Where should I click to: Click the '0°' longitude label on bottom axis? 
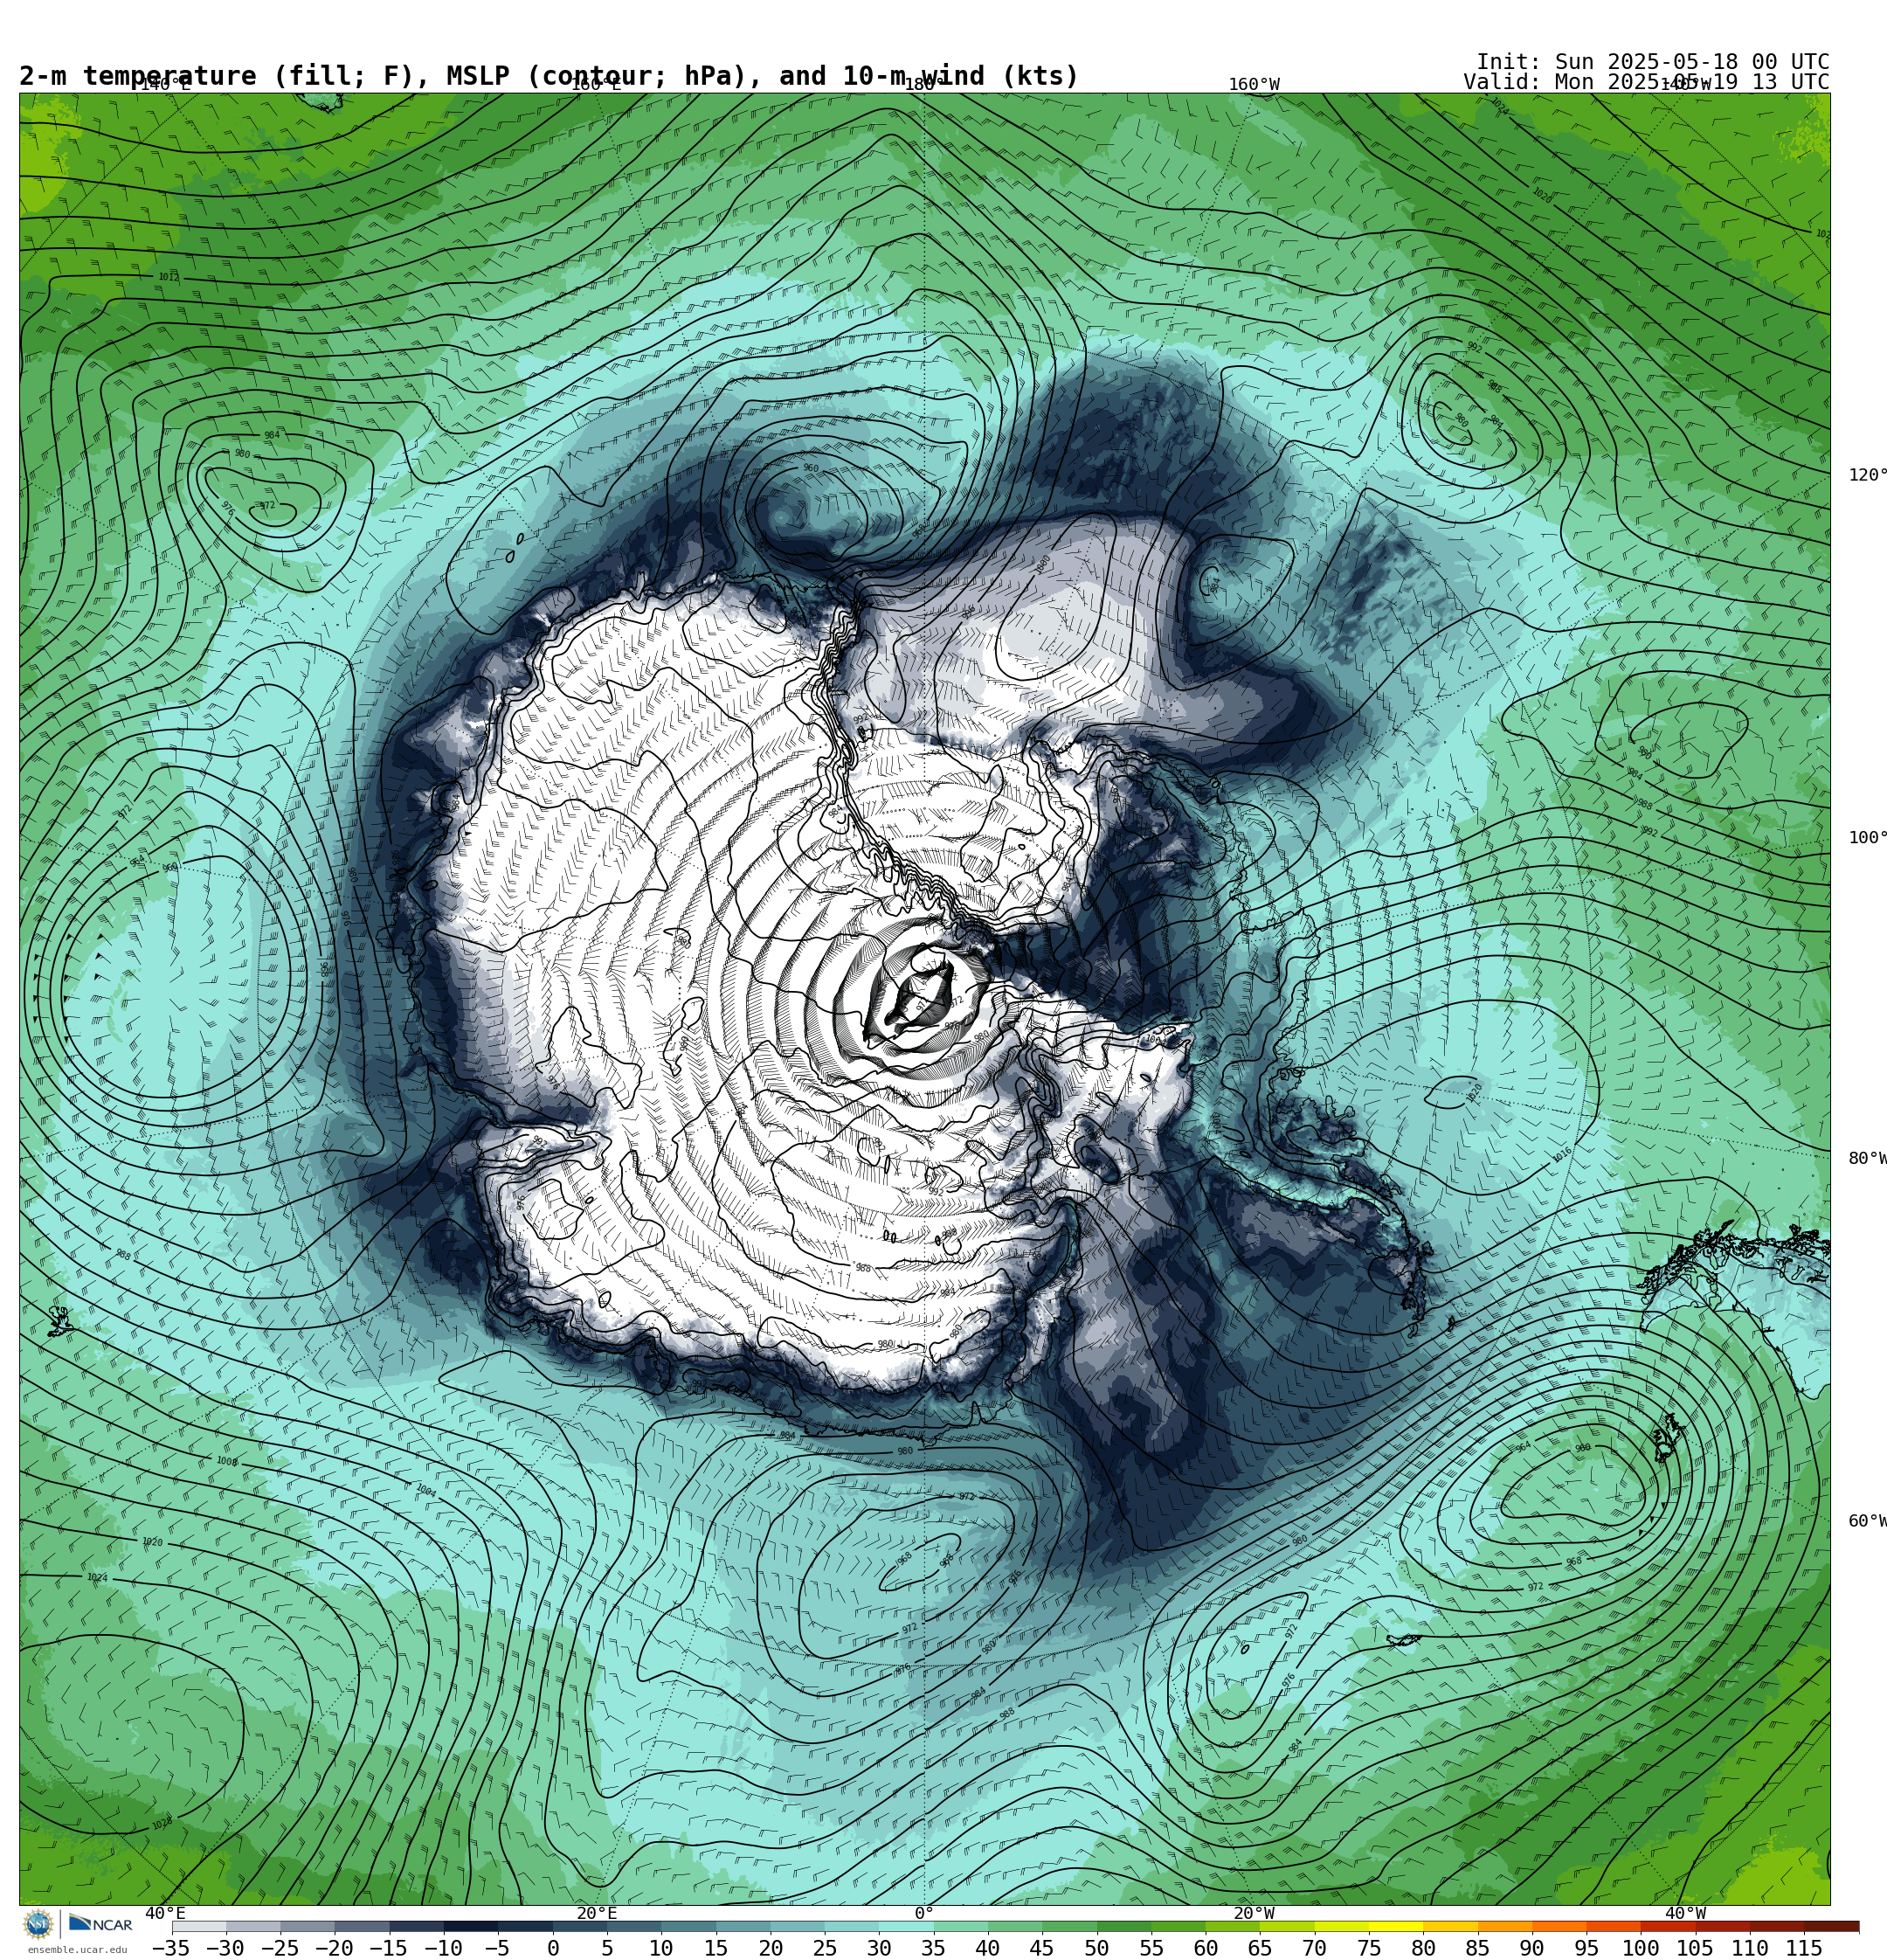(x=924, y=1913)
